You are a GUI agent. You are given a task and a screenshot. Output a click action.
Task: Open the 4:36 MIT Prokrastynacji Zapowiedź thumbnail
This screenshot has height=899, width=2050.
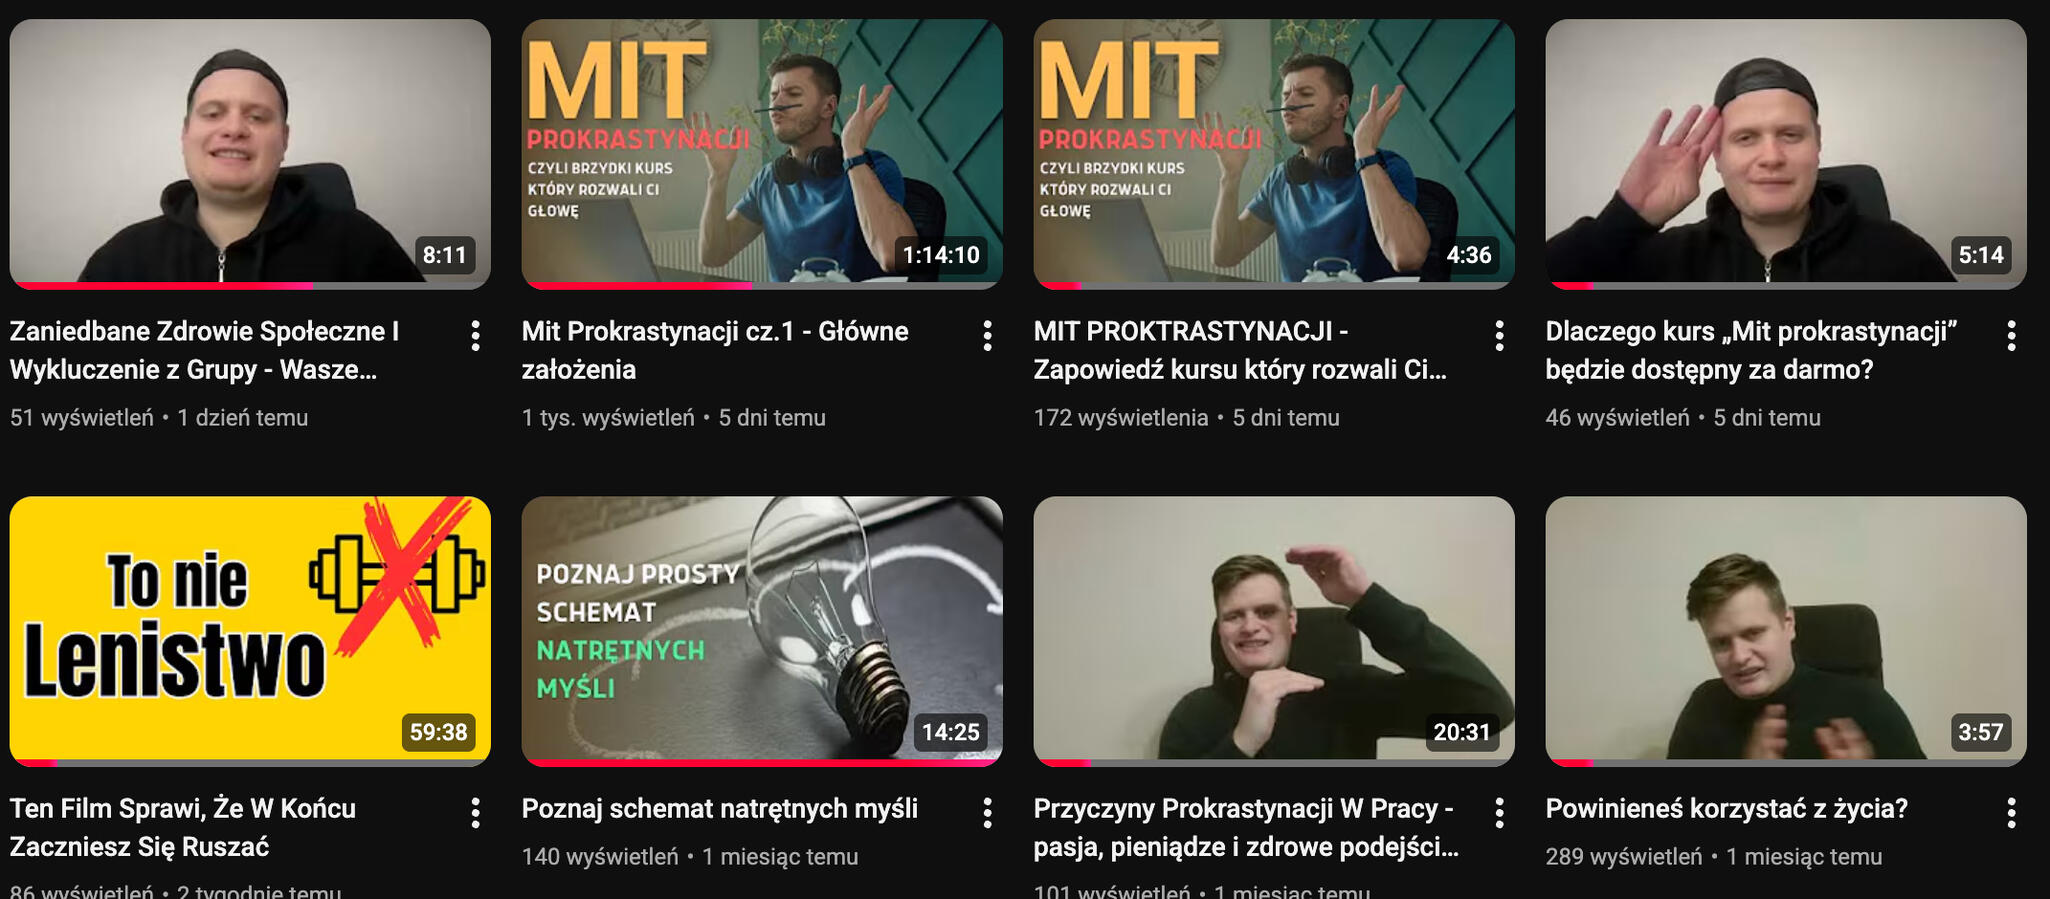coord(1274,154)
